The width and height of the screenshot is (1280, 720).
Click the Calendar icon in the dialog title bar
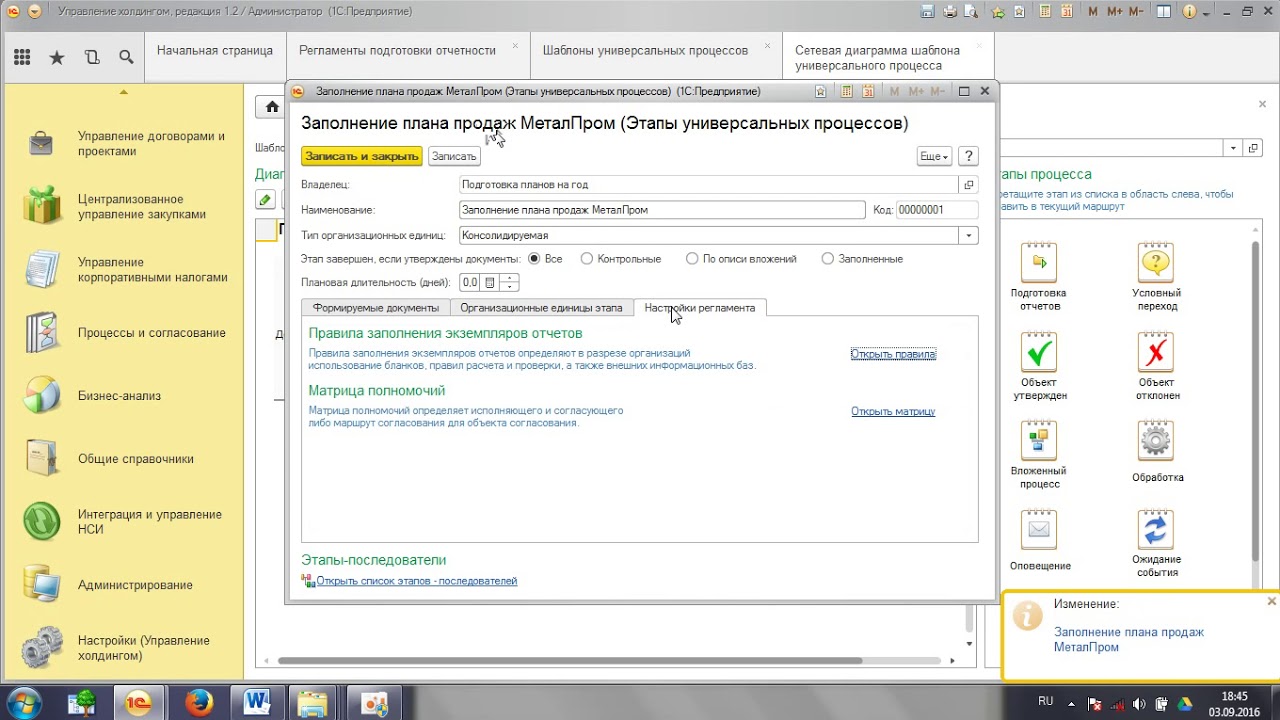tap(868, 91)
